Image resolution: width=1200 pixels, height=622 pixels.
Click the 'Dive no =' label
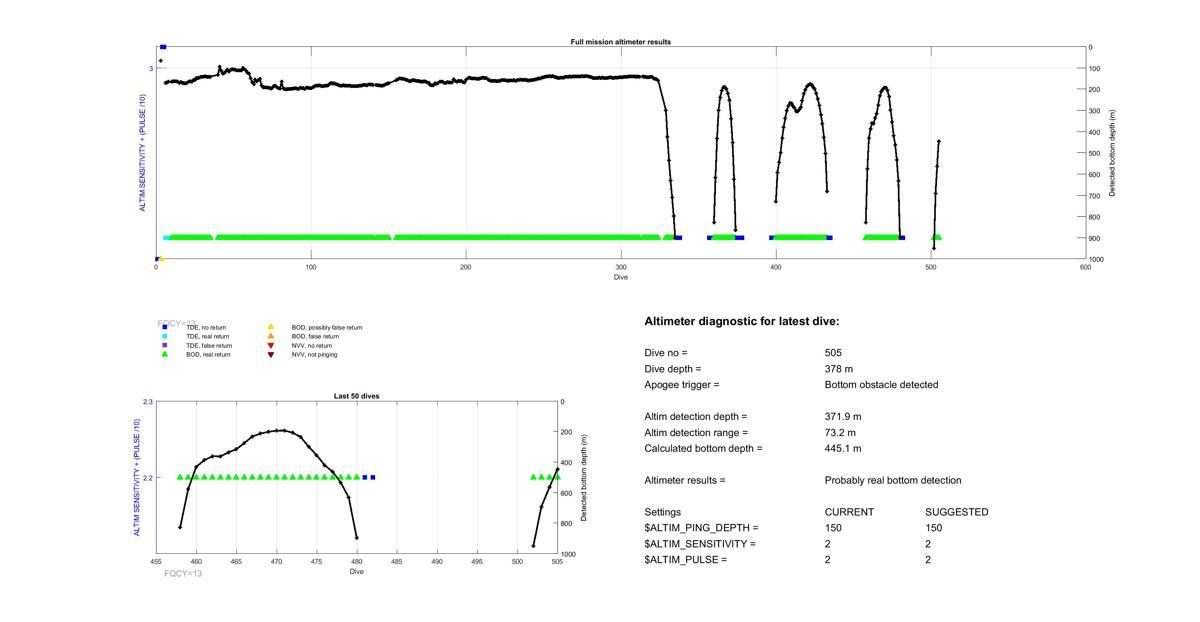click(x=666, y=353)
